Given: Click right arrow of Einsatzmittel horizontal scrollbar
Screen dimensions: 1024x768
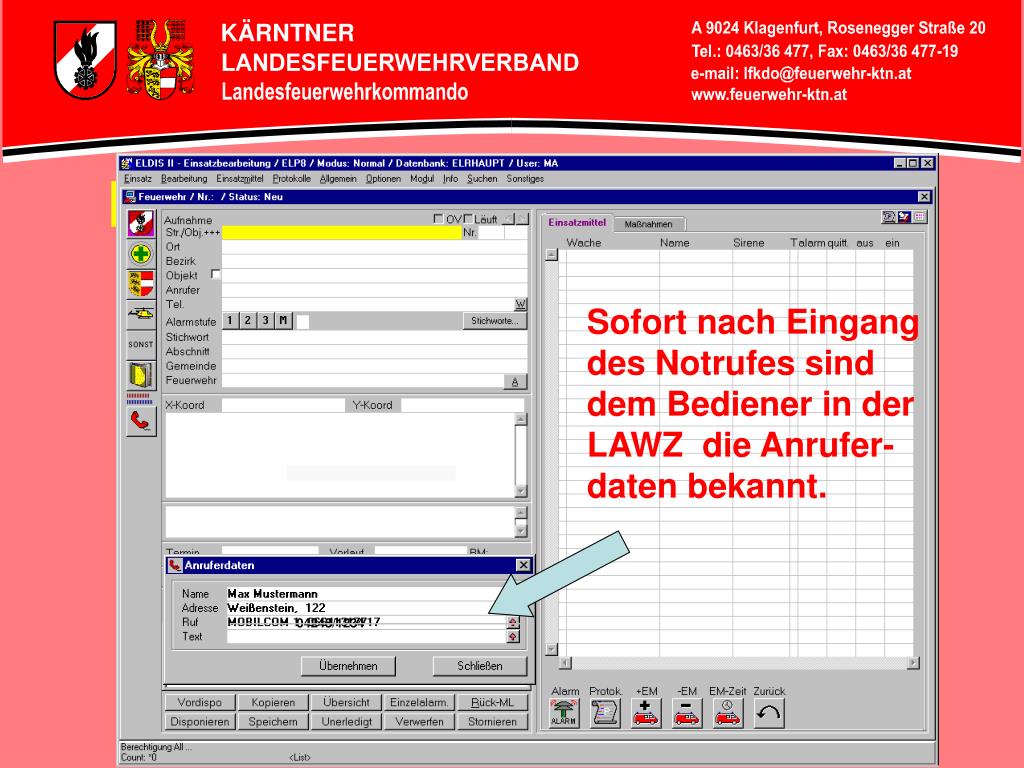Looking at the screenshot, I should tap(914, 663).
